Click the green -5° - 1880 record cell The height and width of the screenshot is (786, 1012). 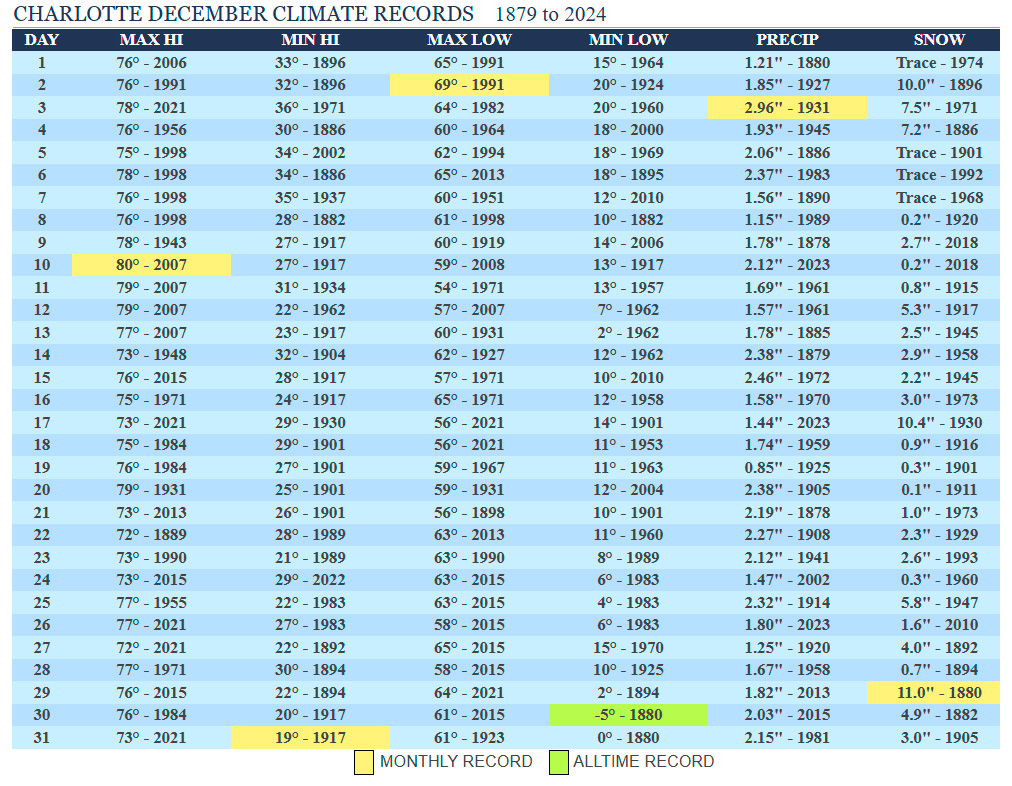pyautogui.click(x=628, y=715)
